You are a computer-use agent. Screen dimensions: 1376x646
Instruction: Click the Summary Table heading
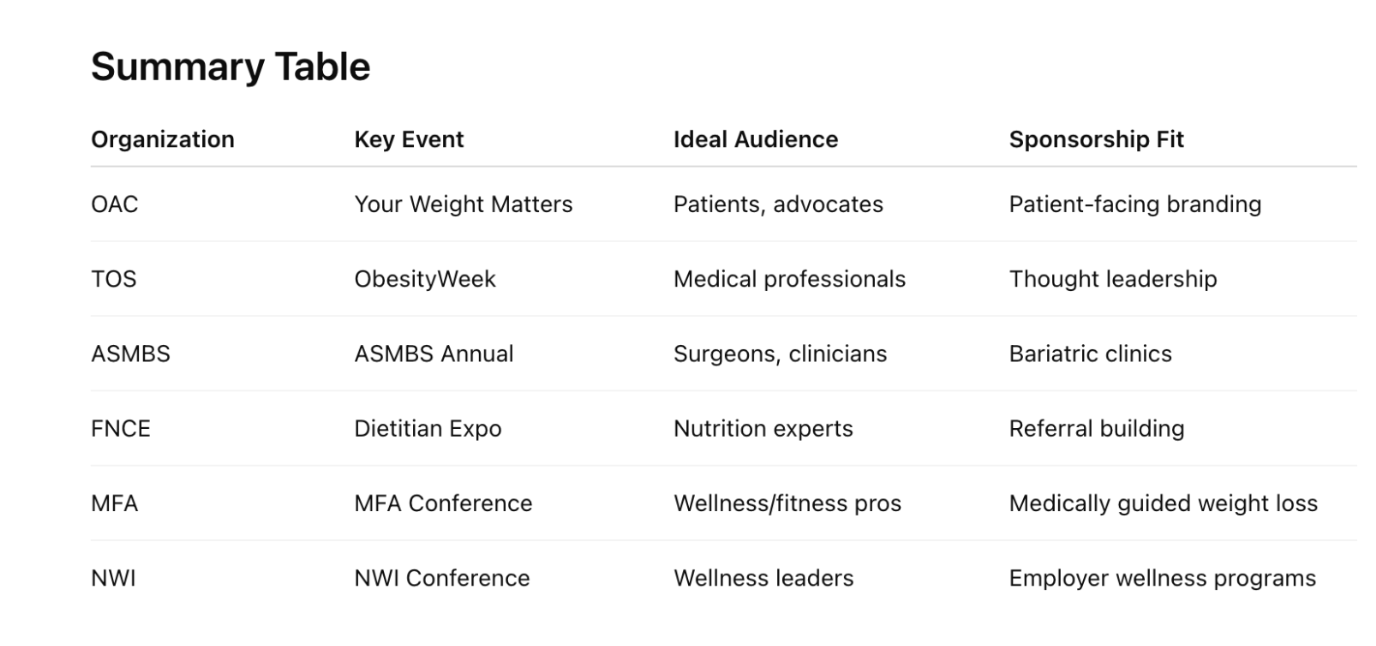click(230, 67)
